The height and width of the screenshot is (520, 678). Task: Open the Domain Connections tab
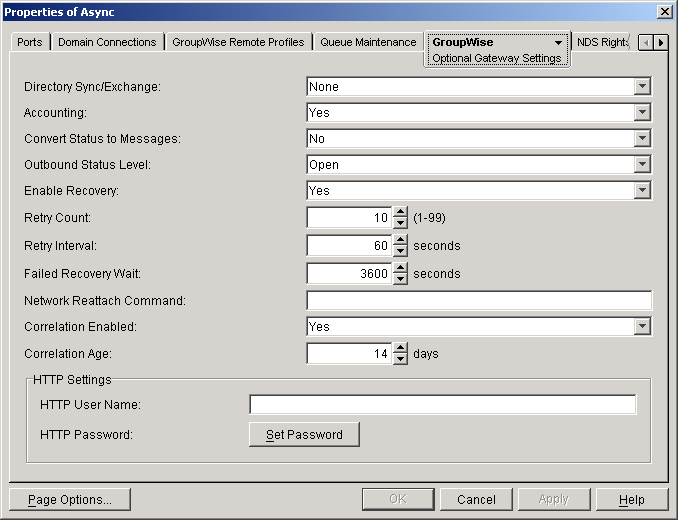(107, 42)
